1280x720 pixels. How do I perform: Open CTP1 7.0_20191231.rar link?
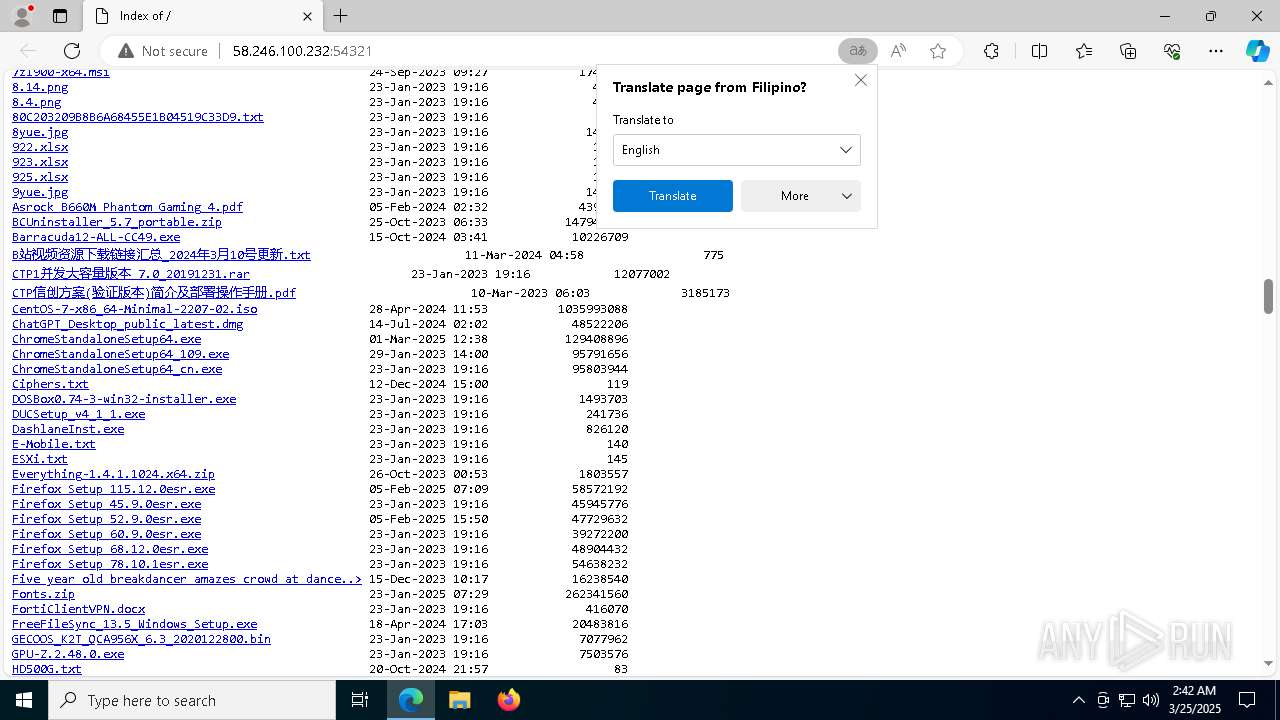131,274
